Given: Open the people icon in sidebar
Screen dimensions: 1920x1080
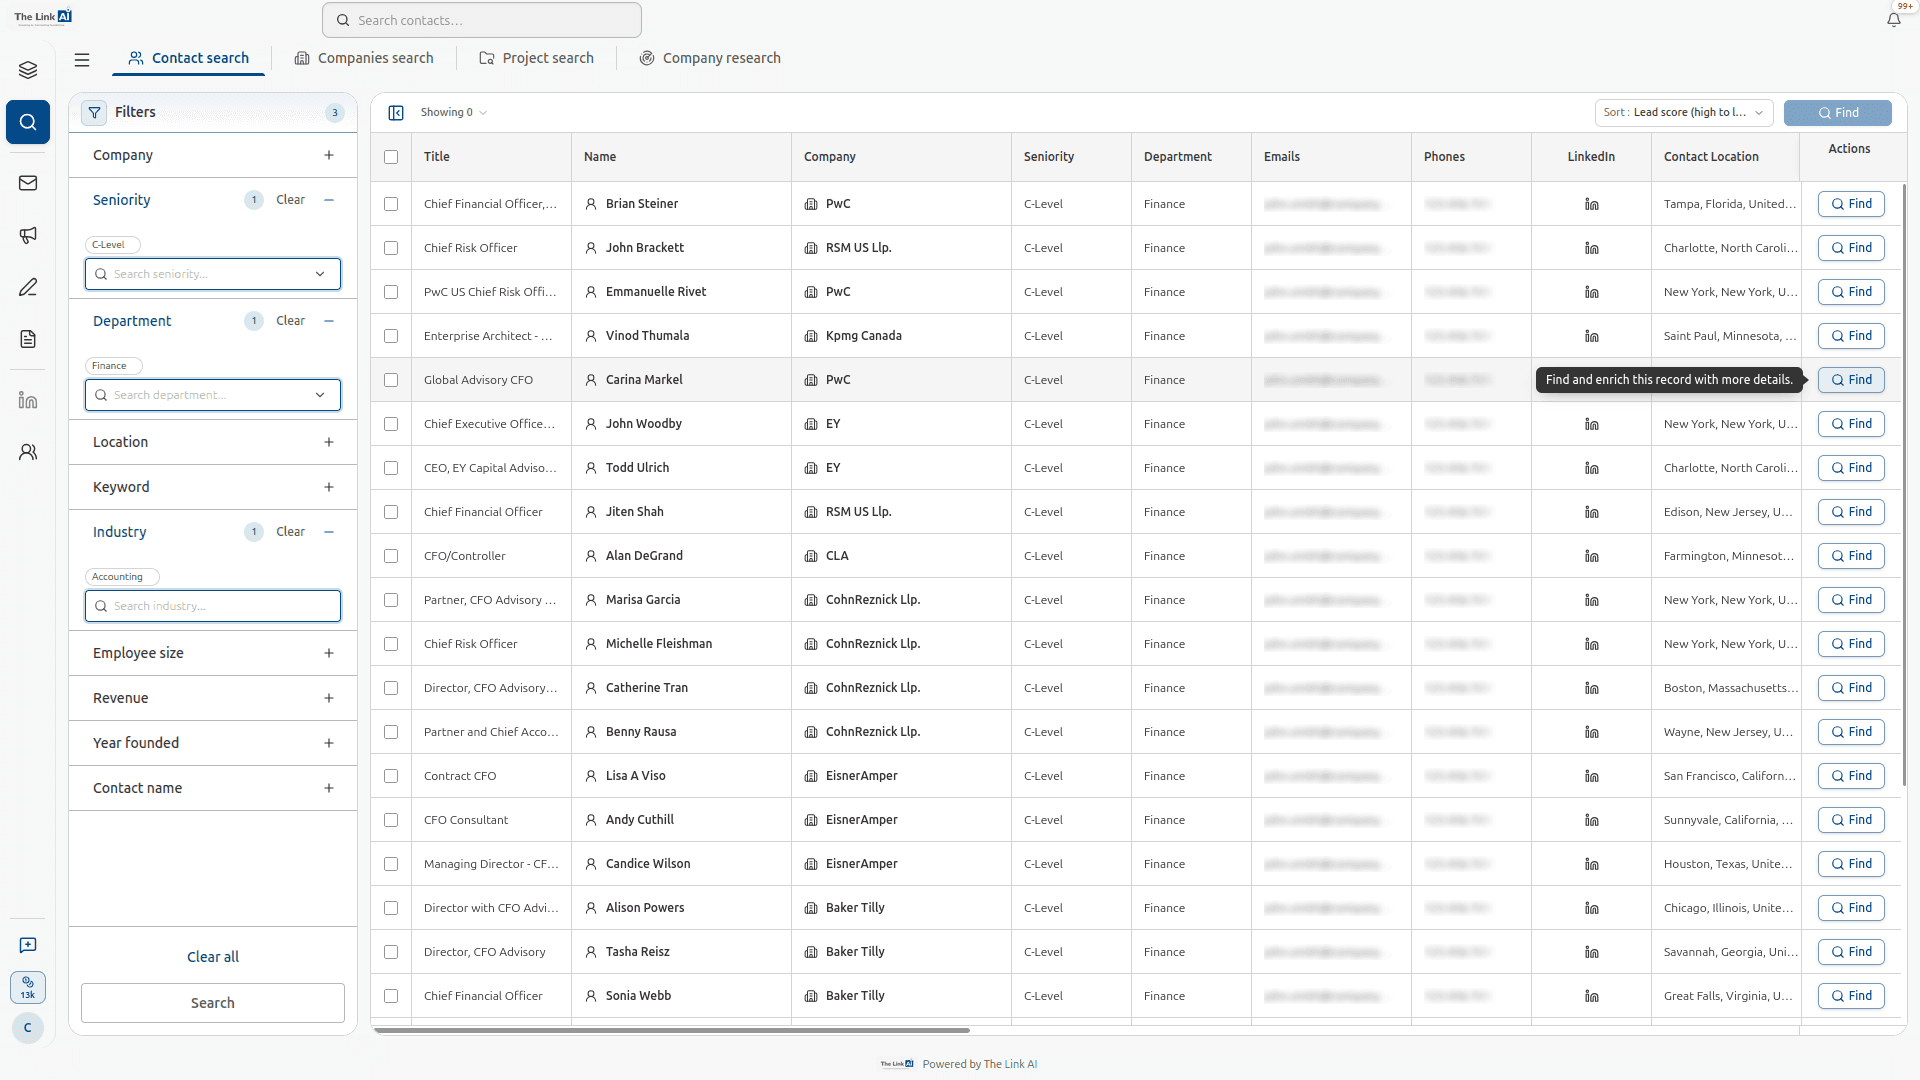Looking at the screenshot, I should (28, 452).
